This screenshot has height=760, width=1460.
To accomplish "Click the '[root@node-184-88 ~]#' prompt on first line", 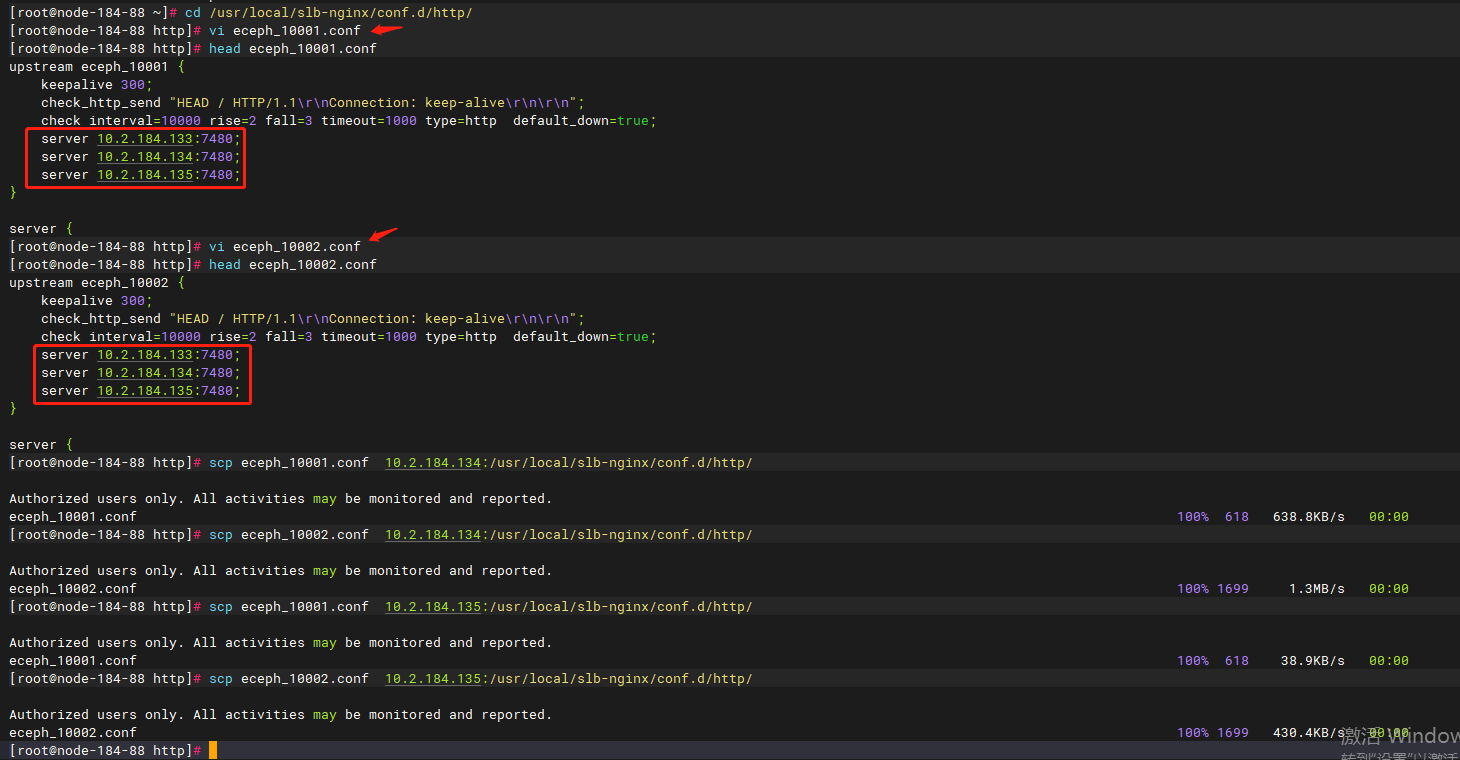I will tap(93, 12).
